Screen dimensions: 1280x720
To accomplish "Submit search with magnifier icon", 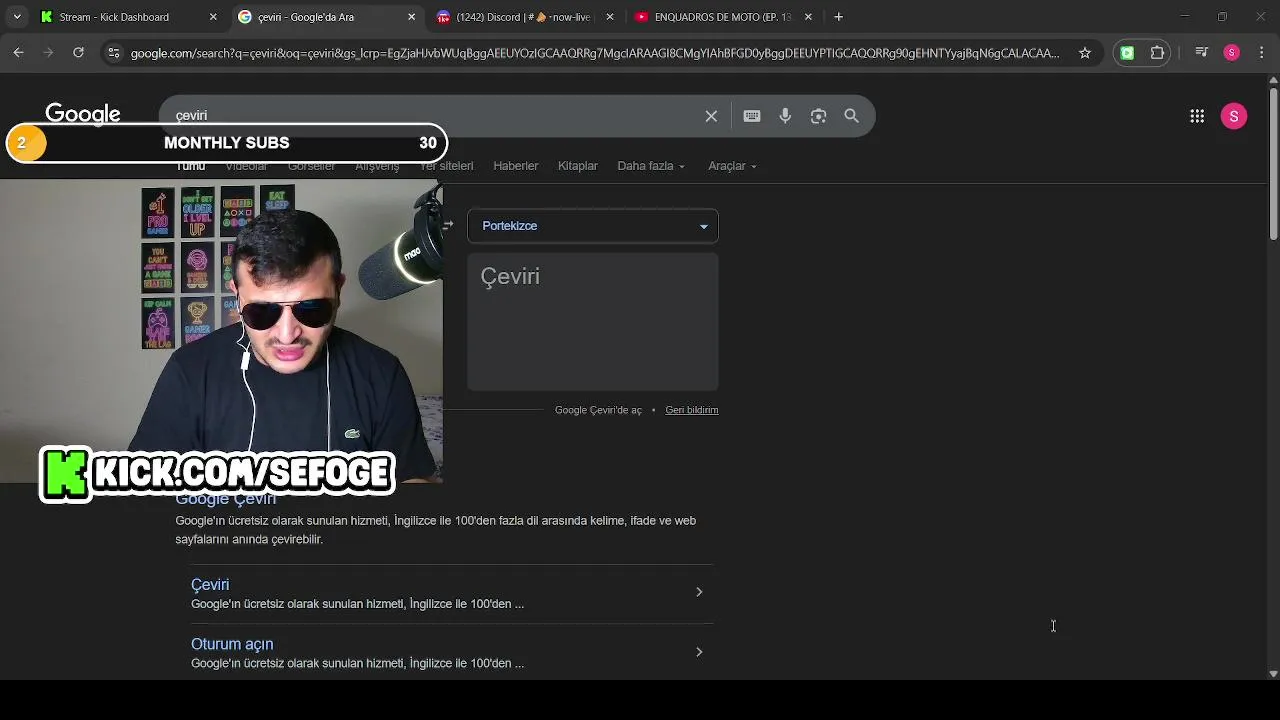I will (x=851, y=116).
